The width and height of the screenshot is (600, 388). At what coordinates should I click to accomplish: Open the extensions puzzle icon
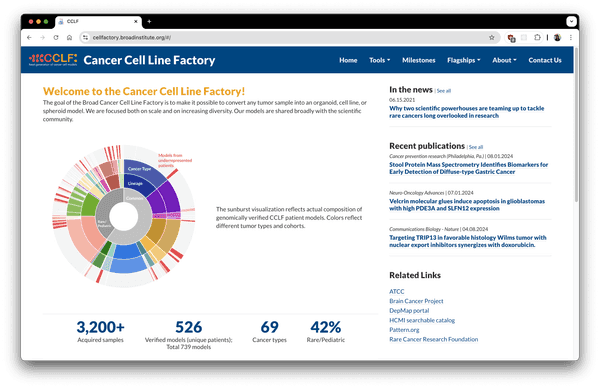tap(537, 37)
